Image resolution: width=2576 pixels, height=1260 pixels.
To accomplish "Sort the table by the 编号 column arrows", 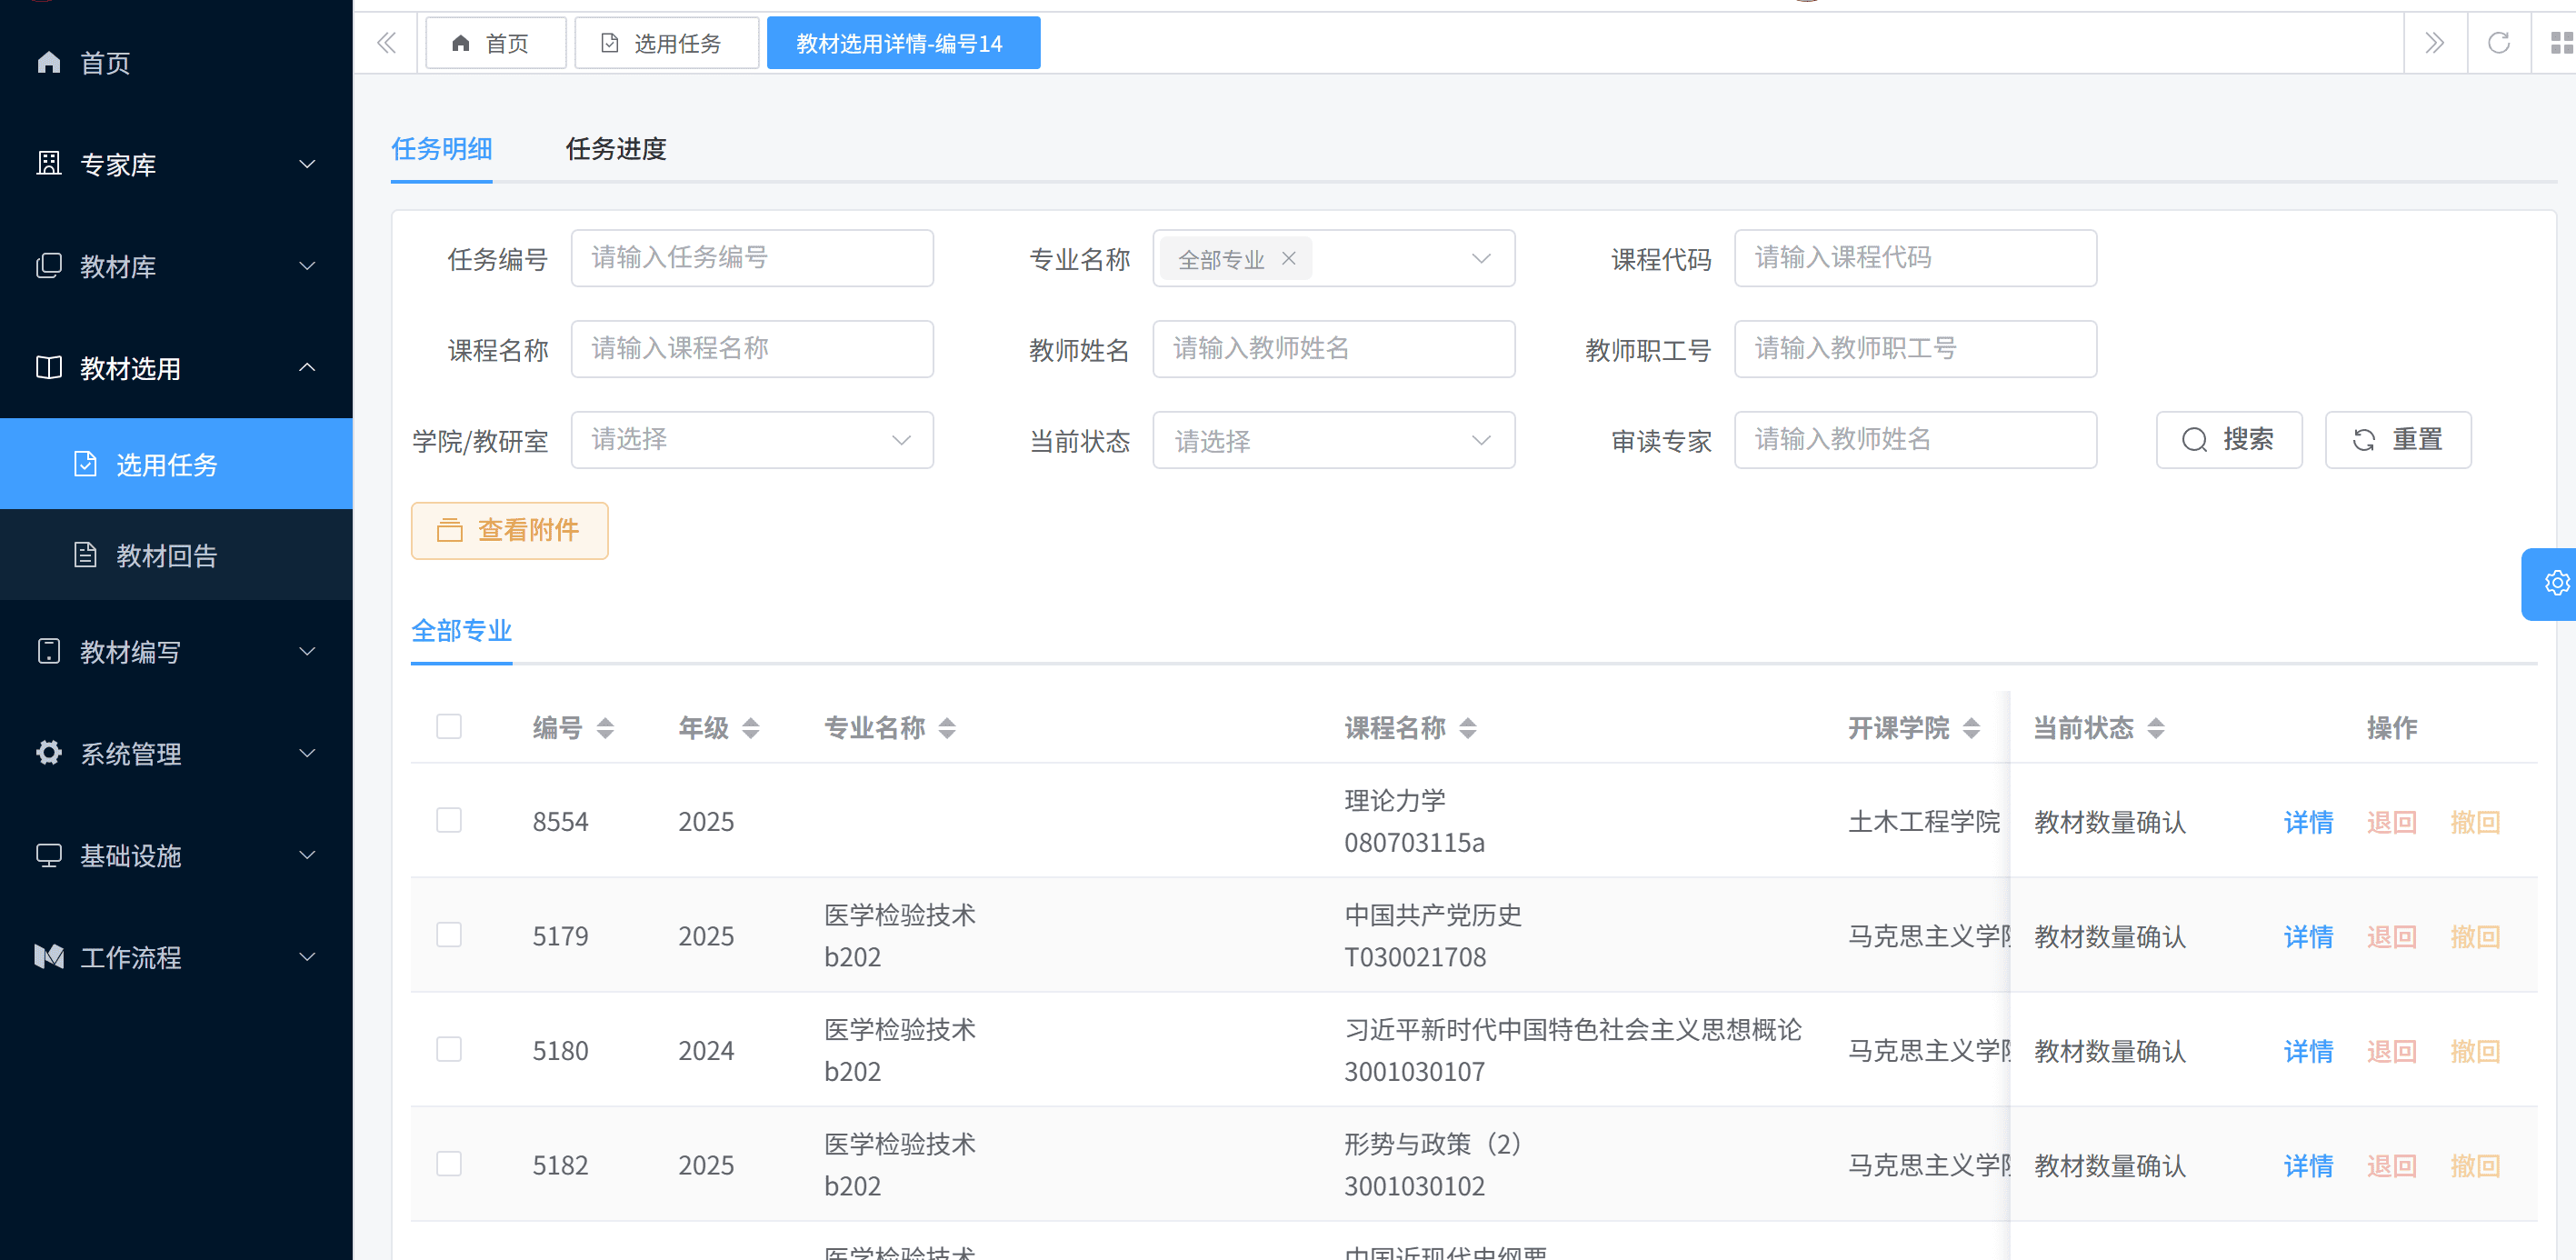I will click(604, 728).
